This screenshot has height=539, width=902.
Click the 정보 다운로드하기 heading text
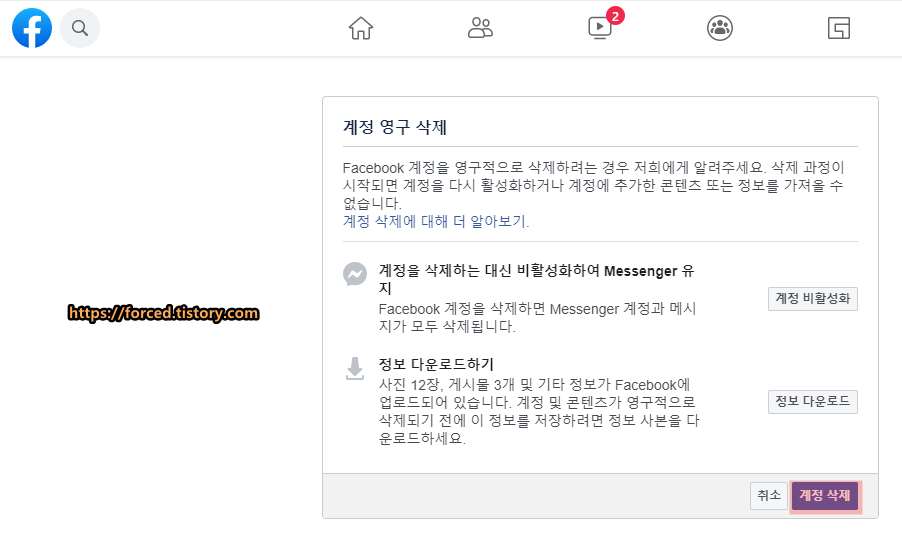pos(436,364)
